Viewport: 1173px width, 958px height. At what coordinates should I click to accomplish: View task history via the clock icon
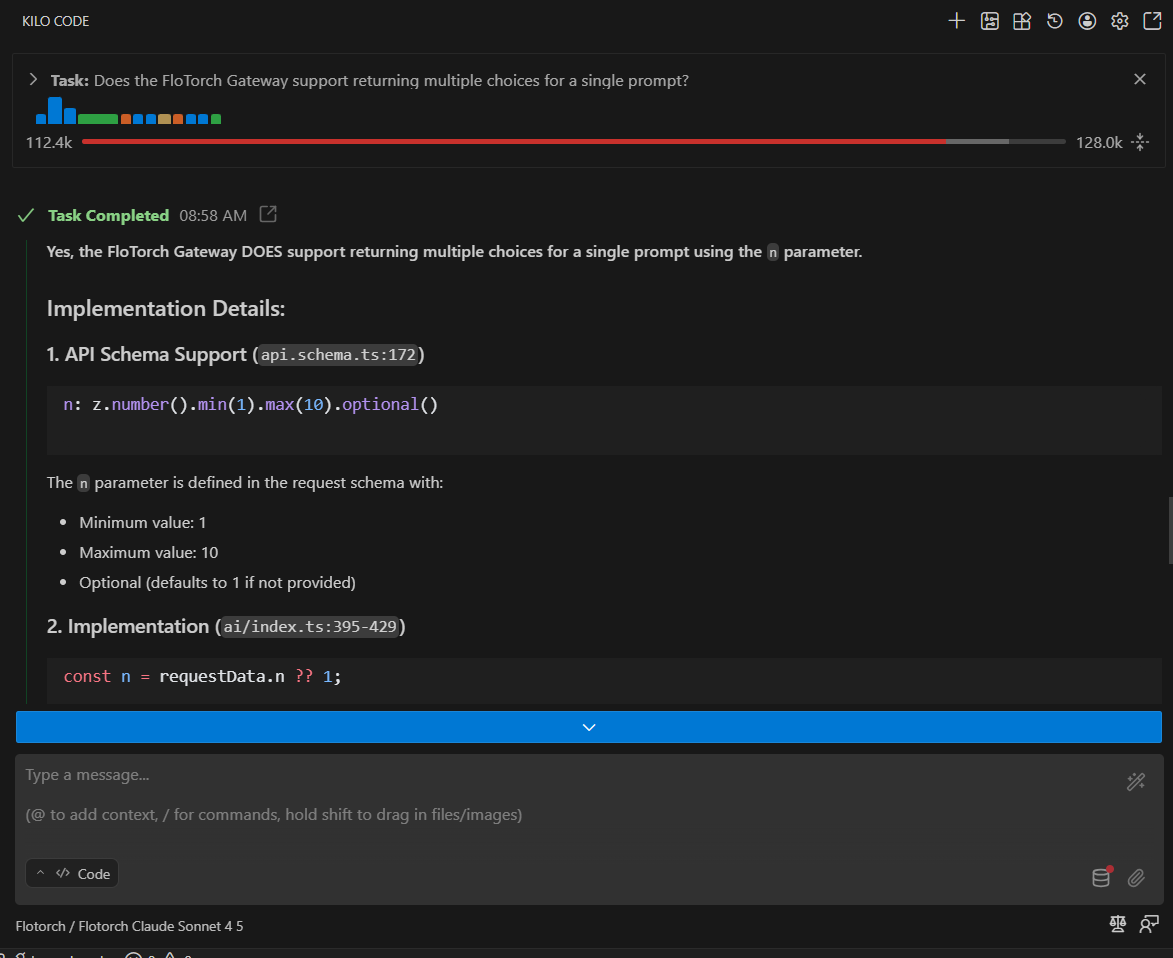(x=1054, y=20)
